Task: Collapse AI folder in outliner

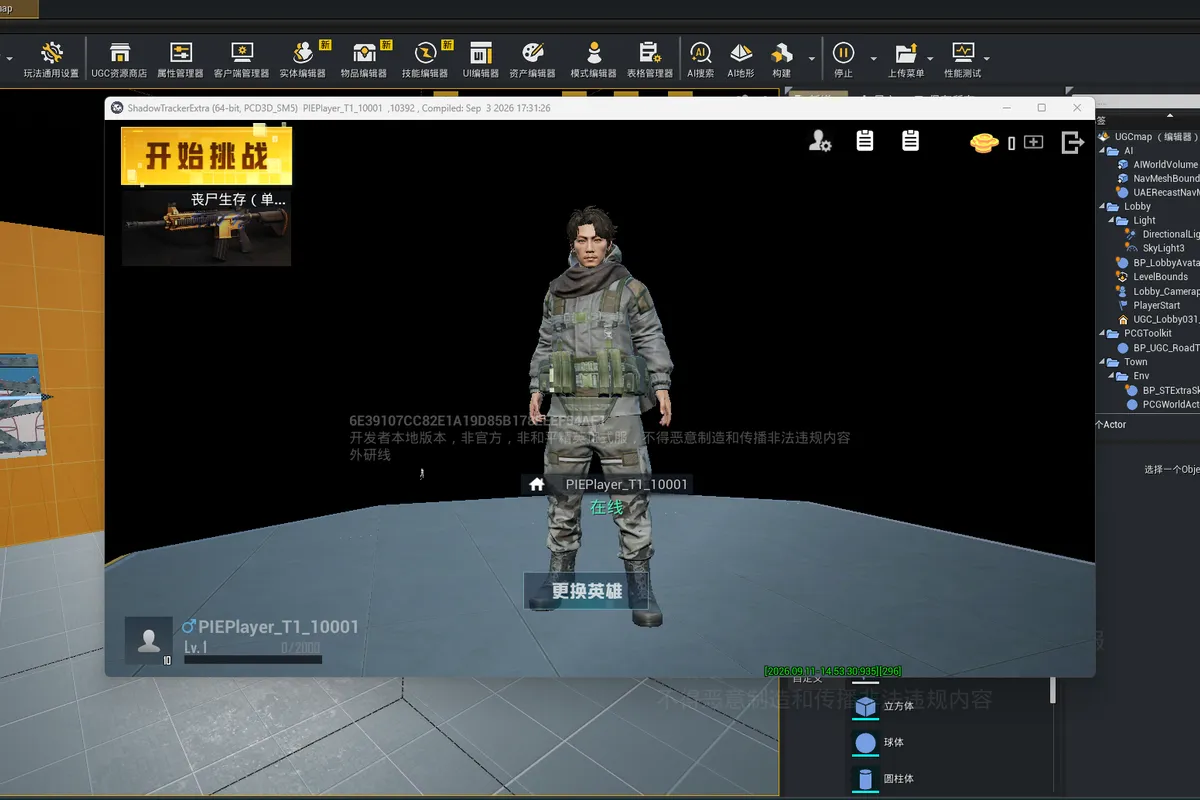Action: pos(1102,151)
